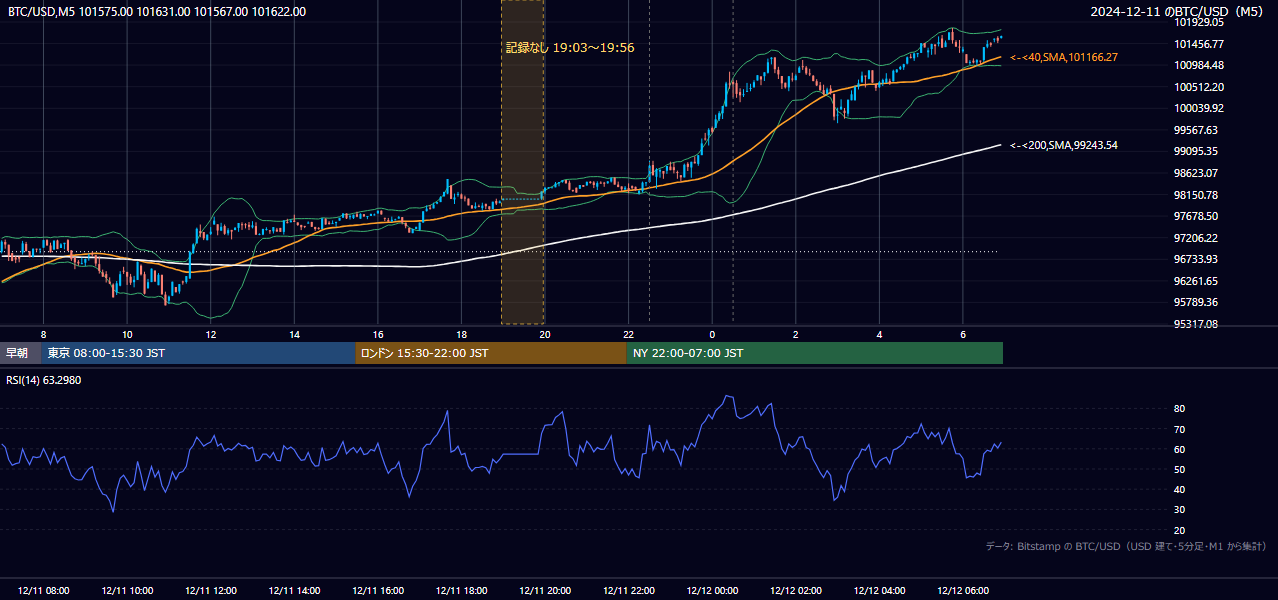This screenshot has height=600, width=1278.
Task: Click the 12/11 12:00 date label
Action: 210,591
